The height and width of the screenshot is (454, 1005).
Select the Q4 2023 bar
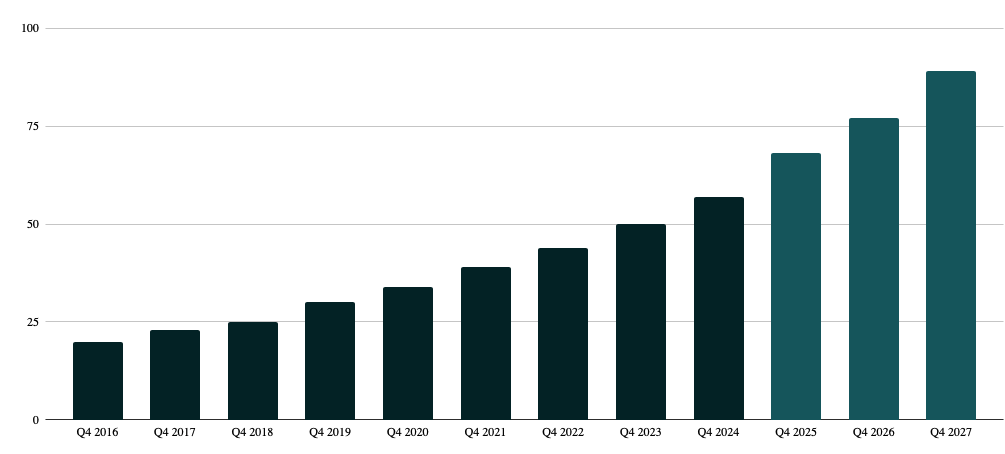click(641, 322)
